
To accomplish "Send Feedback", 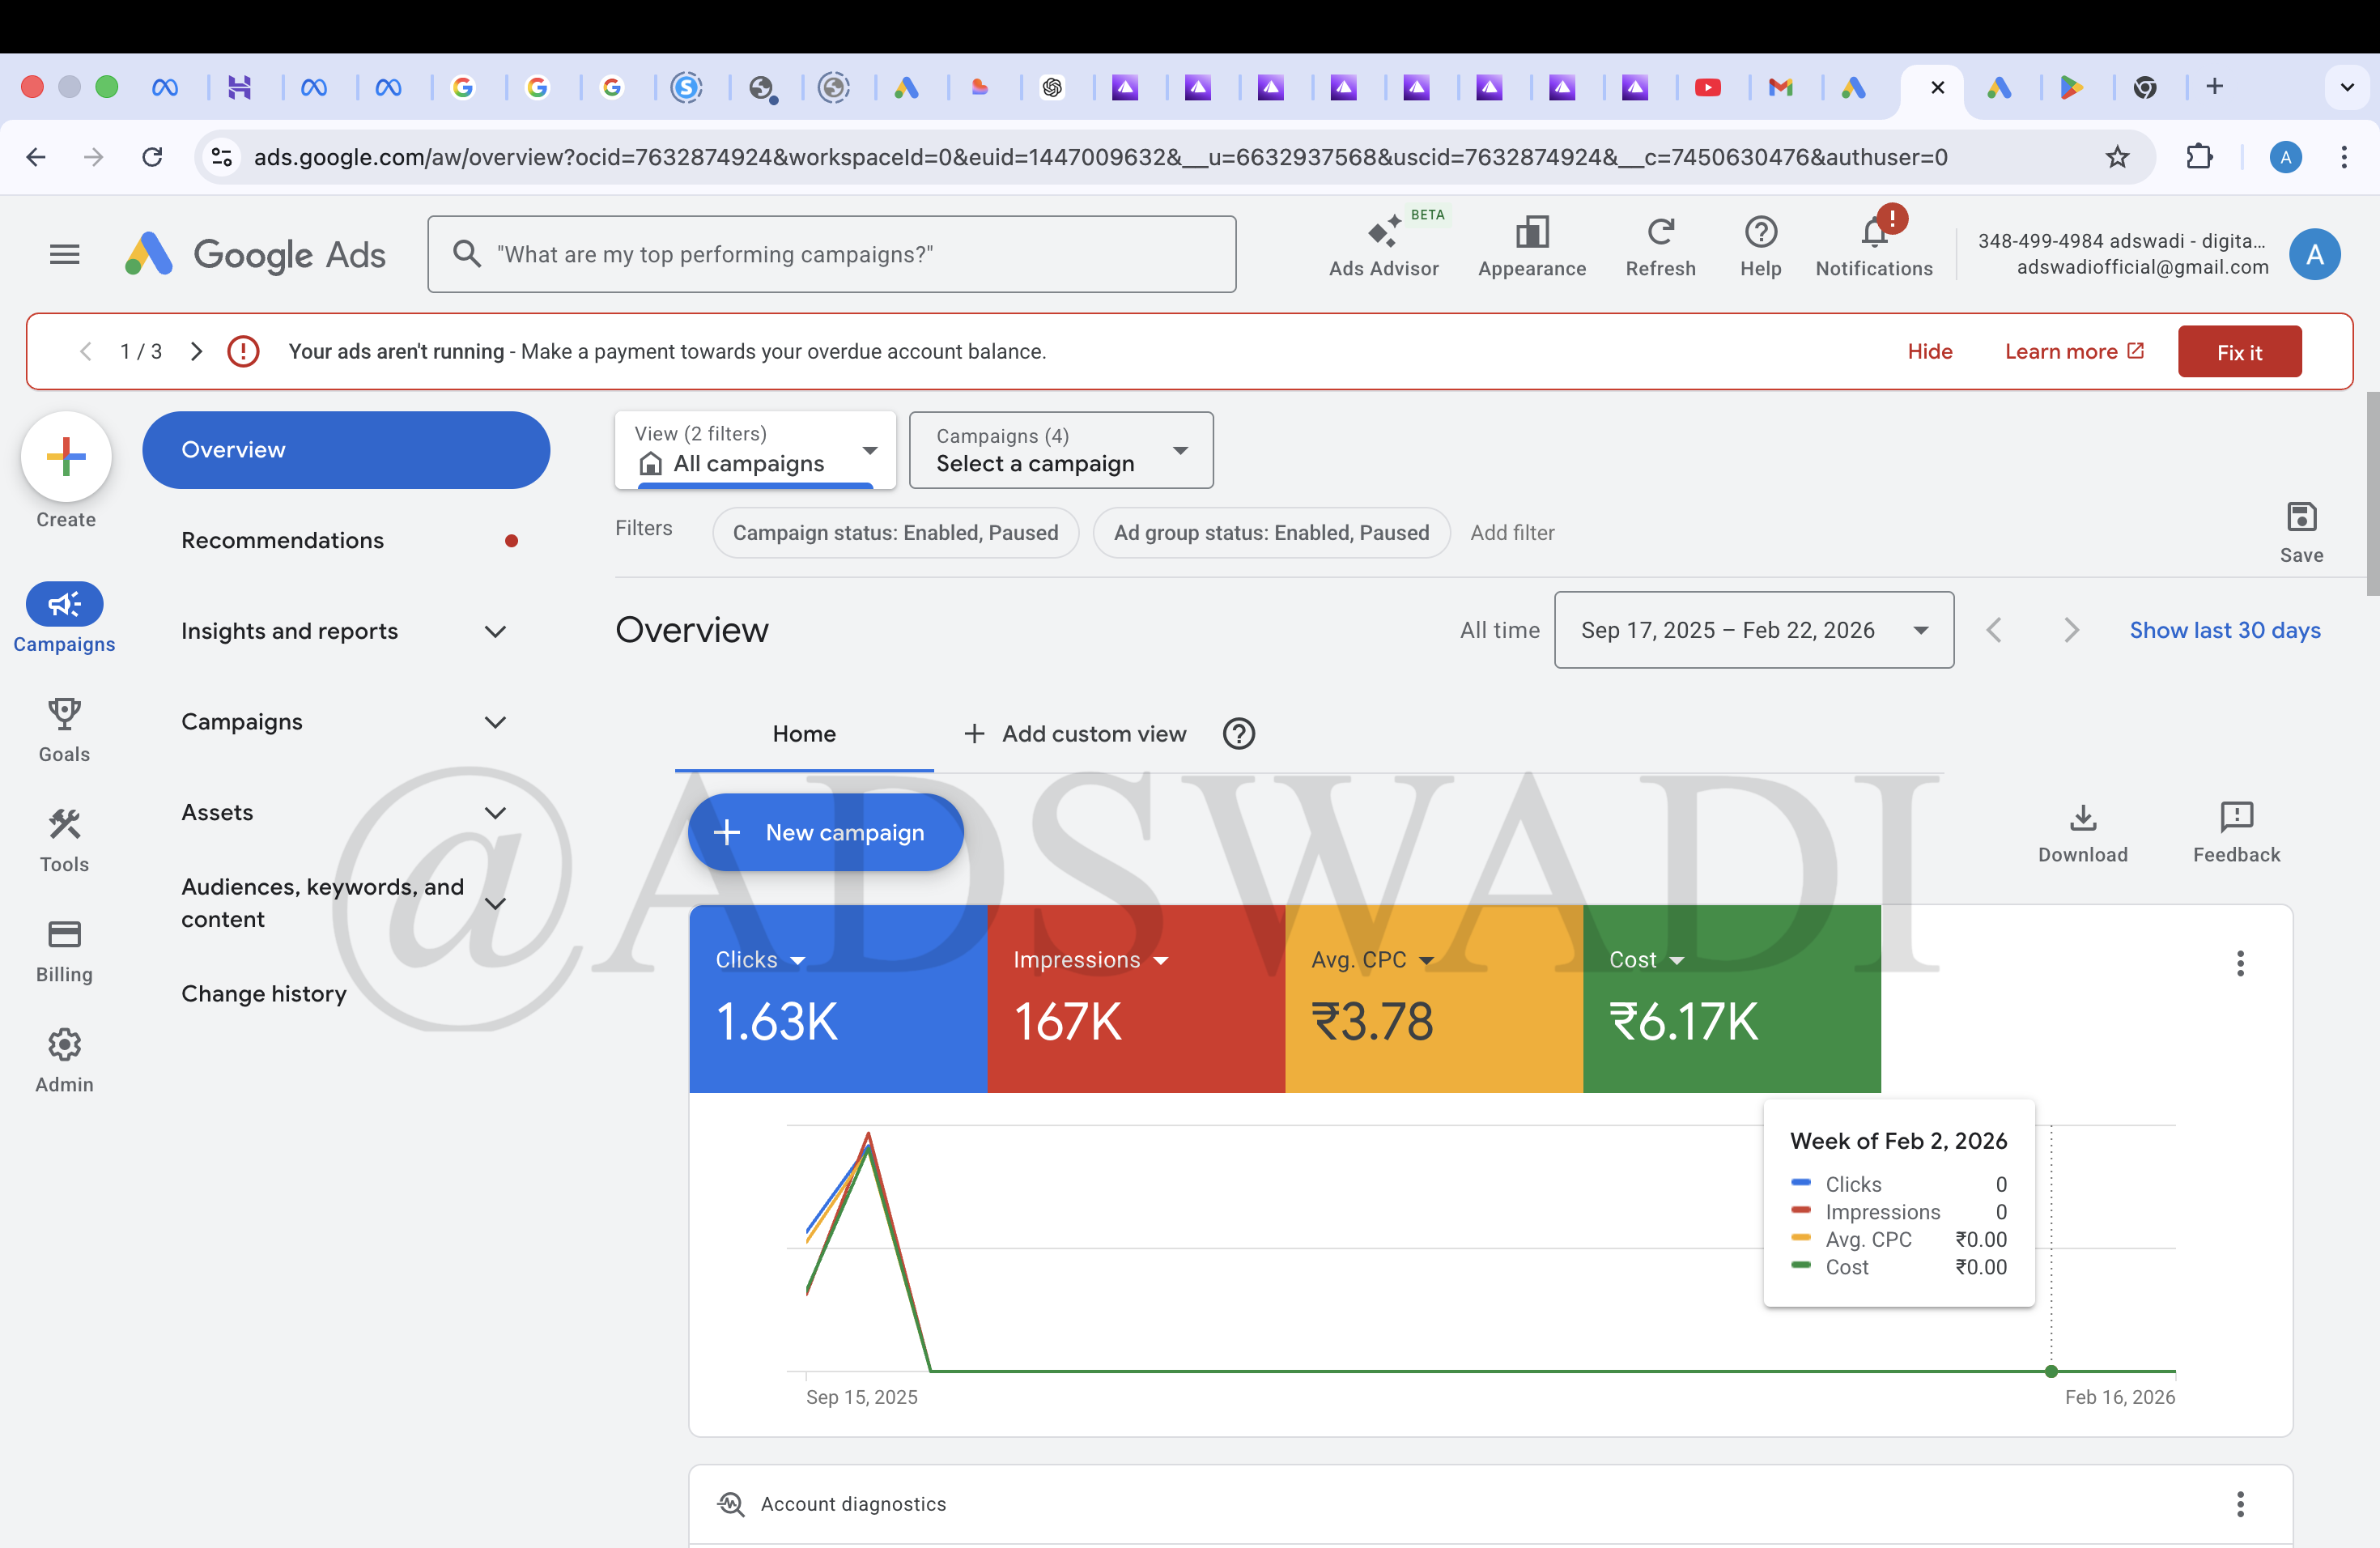I will (2236, 831).
